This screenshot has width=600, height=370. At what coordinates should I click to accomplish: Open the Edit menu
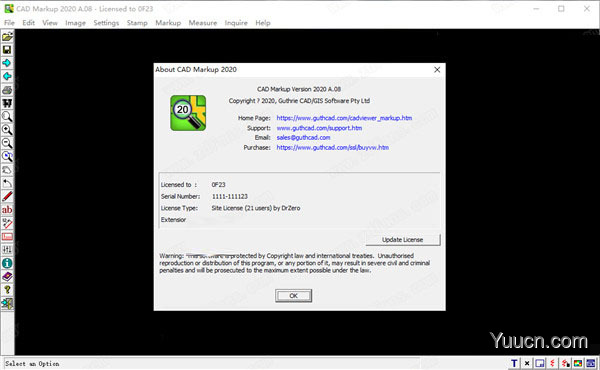pyautogui.click(x=28, y=23)
